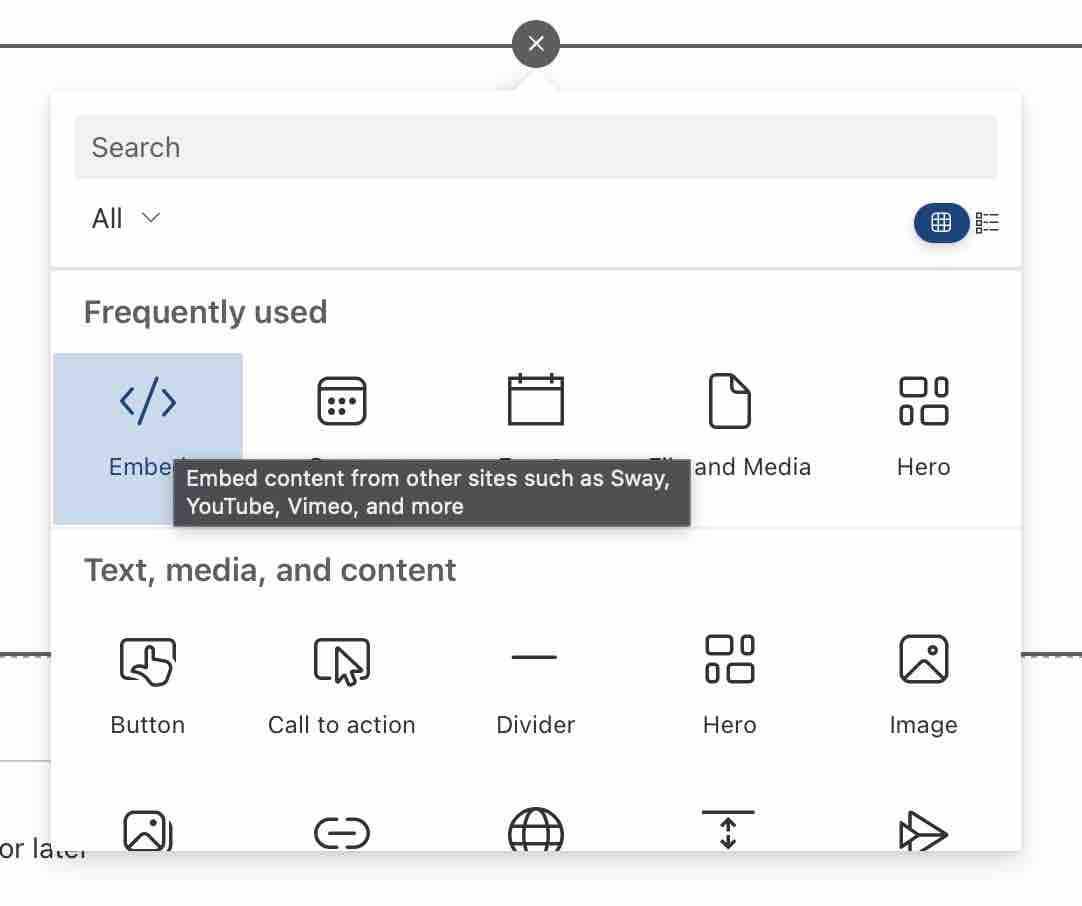This screenshot has height=906, width=1082.
Task: Select the Image gallery web part icon
Action: coord(147,832)
